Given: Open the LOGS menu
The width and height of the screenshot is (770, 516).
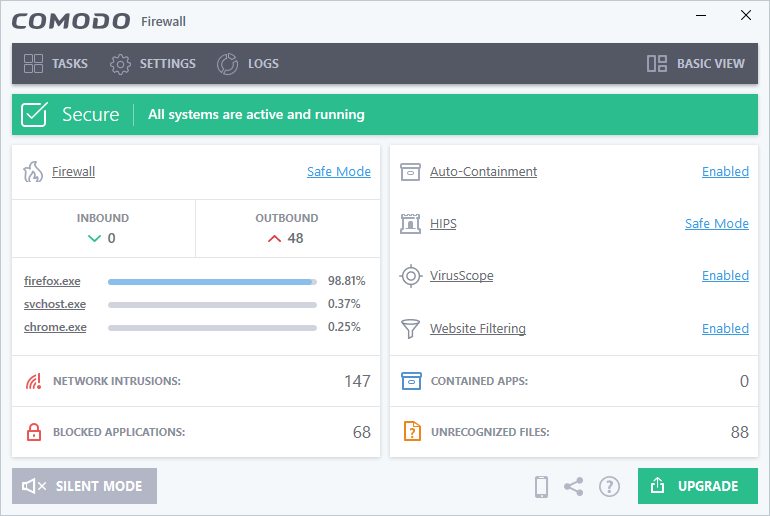Looking at the screenshot, I should [x=248, y=64].
